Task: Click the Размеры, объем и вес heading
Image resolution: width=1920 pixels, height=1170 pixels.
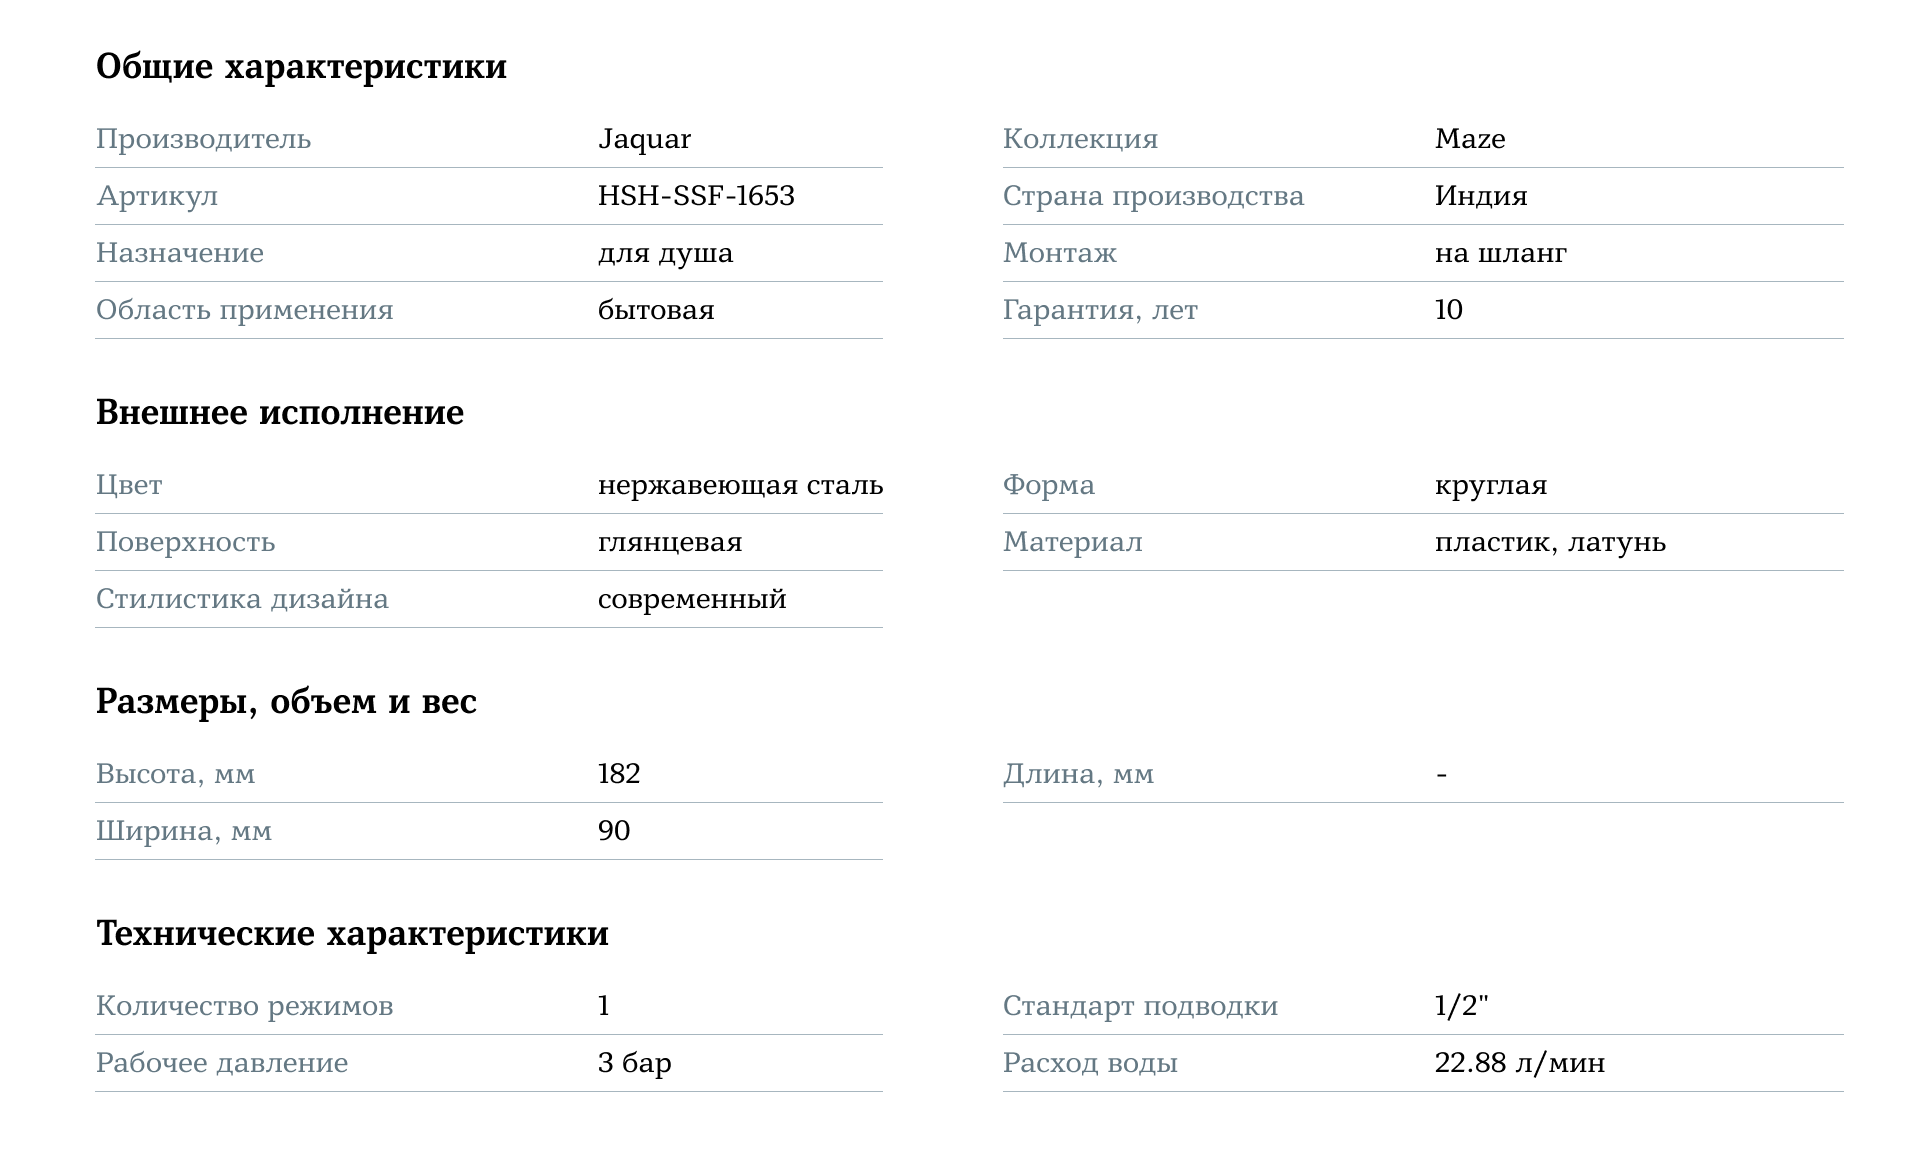Action: (286, 702)
